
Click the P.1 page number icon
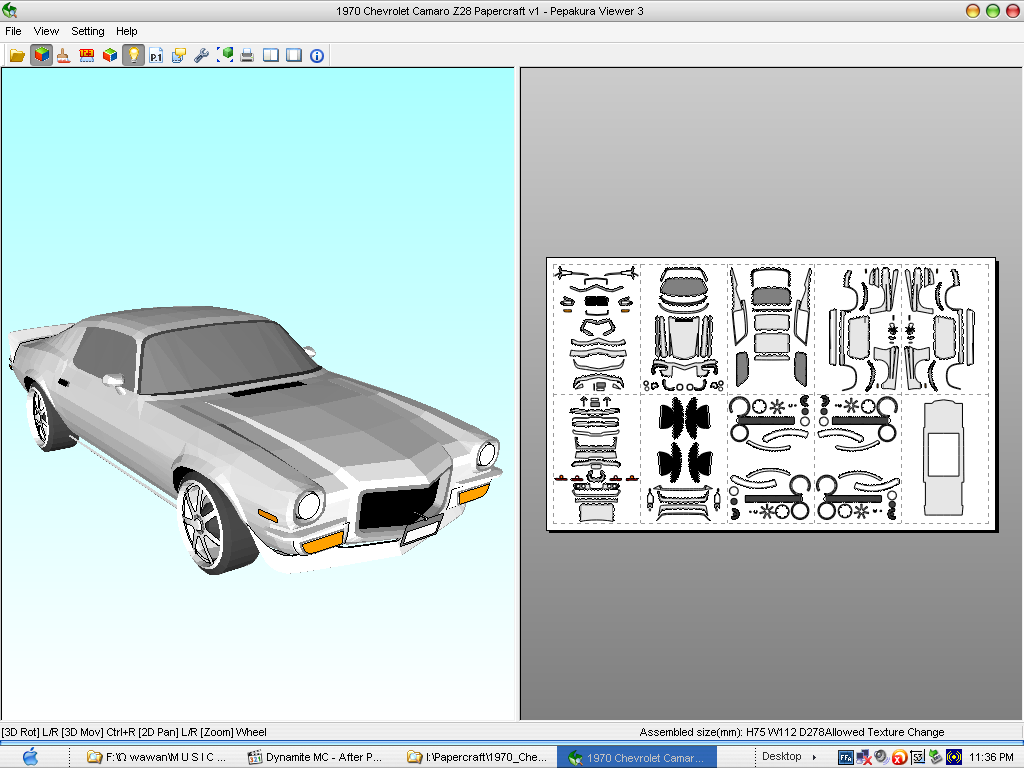(x=156, y=56)
